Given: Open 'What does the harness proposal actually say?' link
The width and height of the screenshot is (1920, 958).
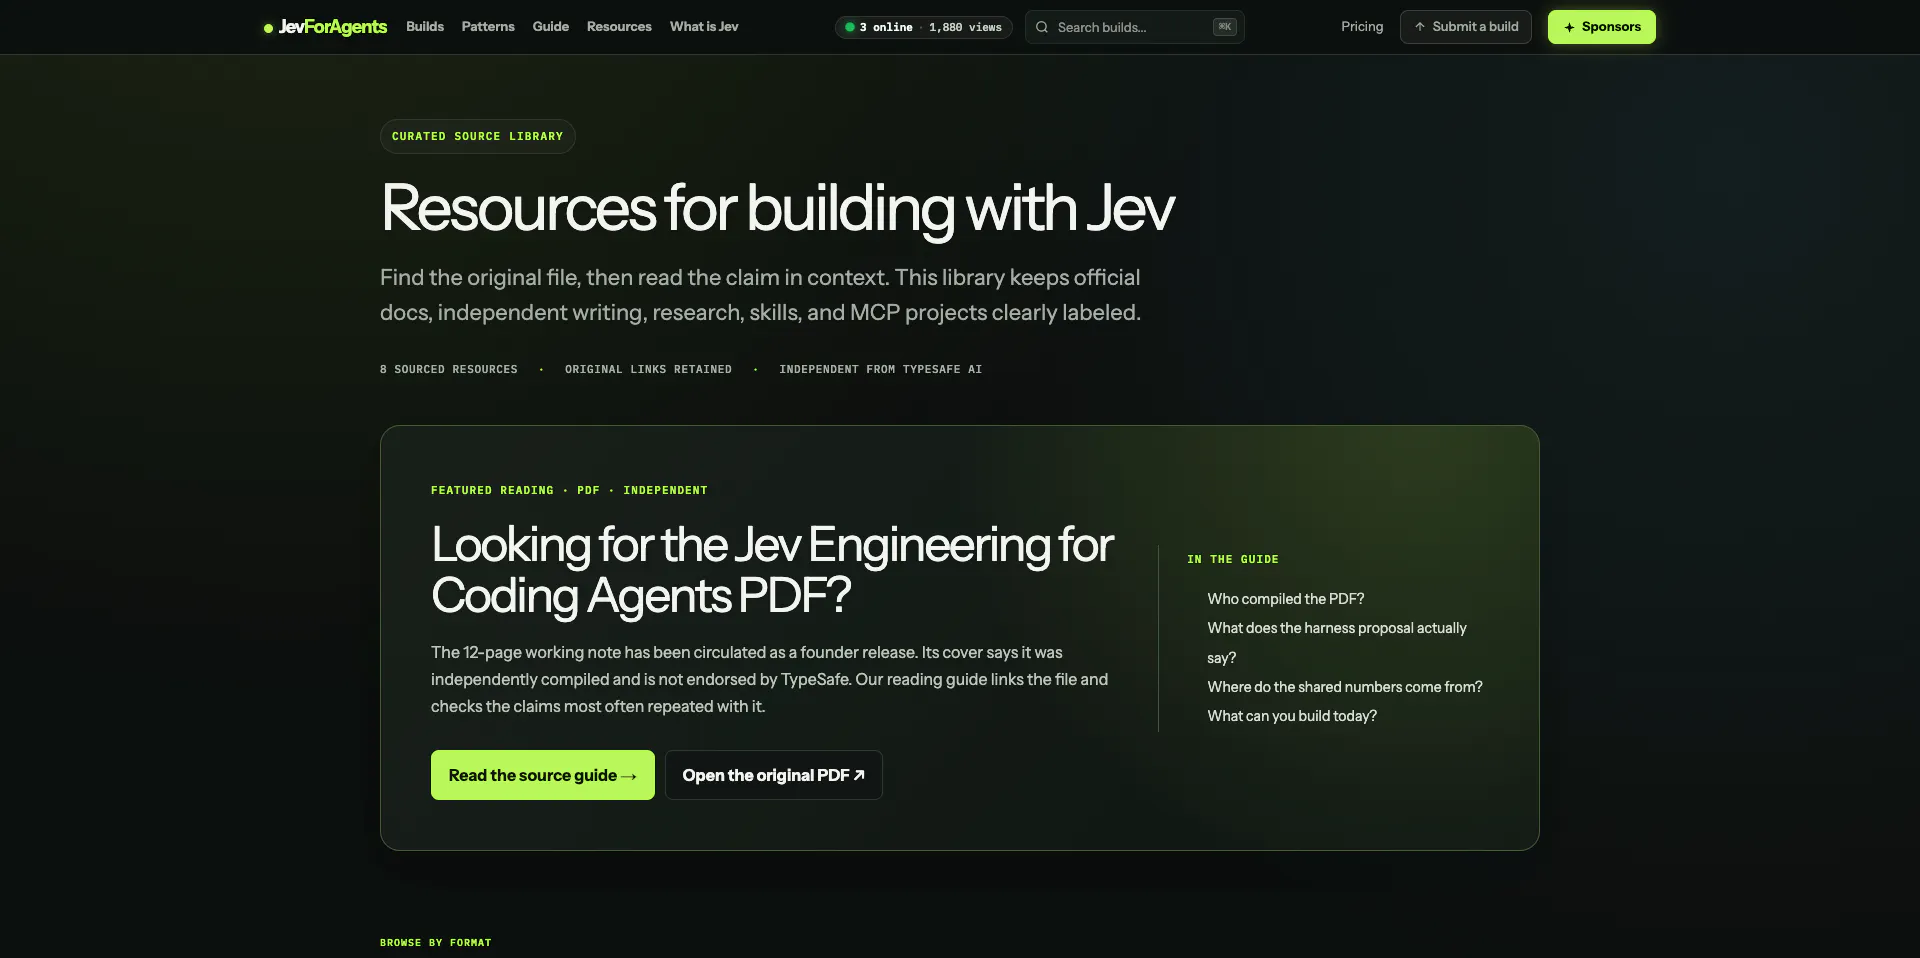Looking at the screenshot, I should pyautogui.click(x=1336, y=643).
